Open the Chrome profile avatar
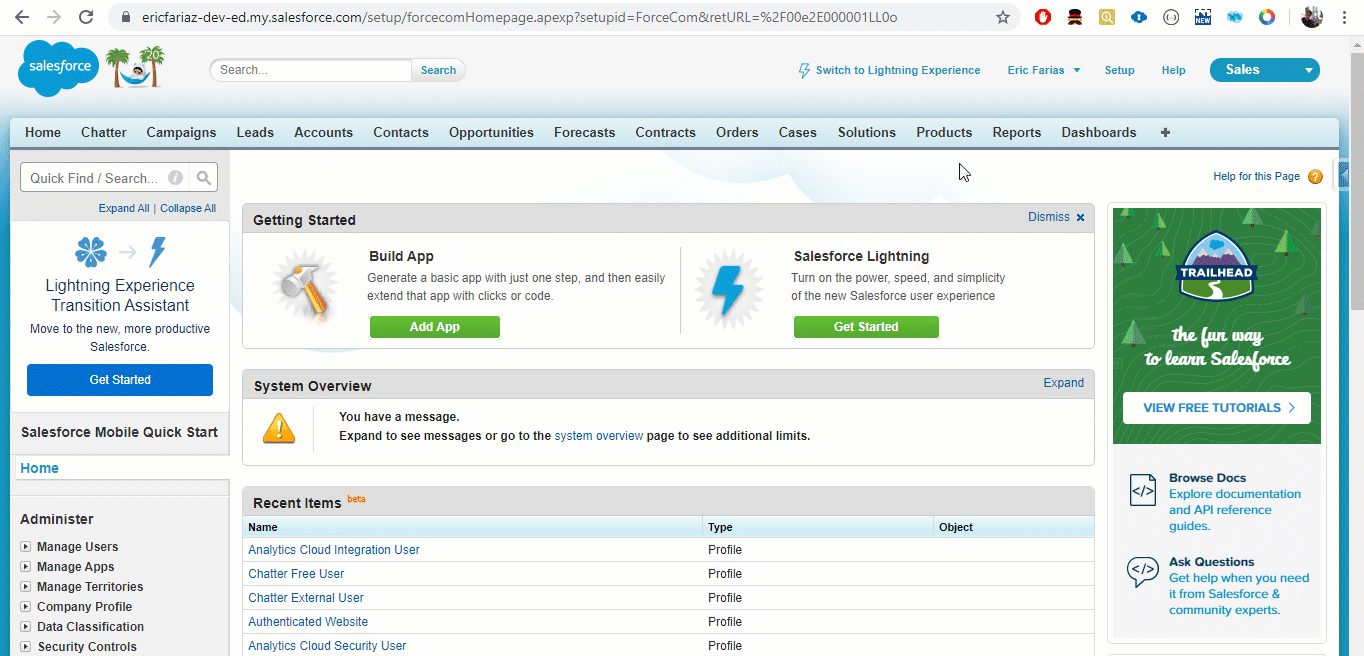The image size is (1364, 656). tap(1312, 17)
